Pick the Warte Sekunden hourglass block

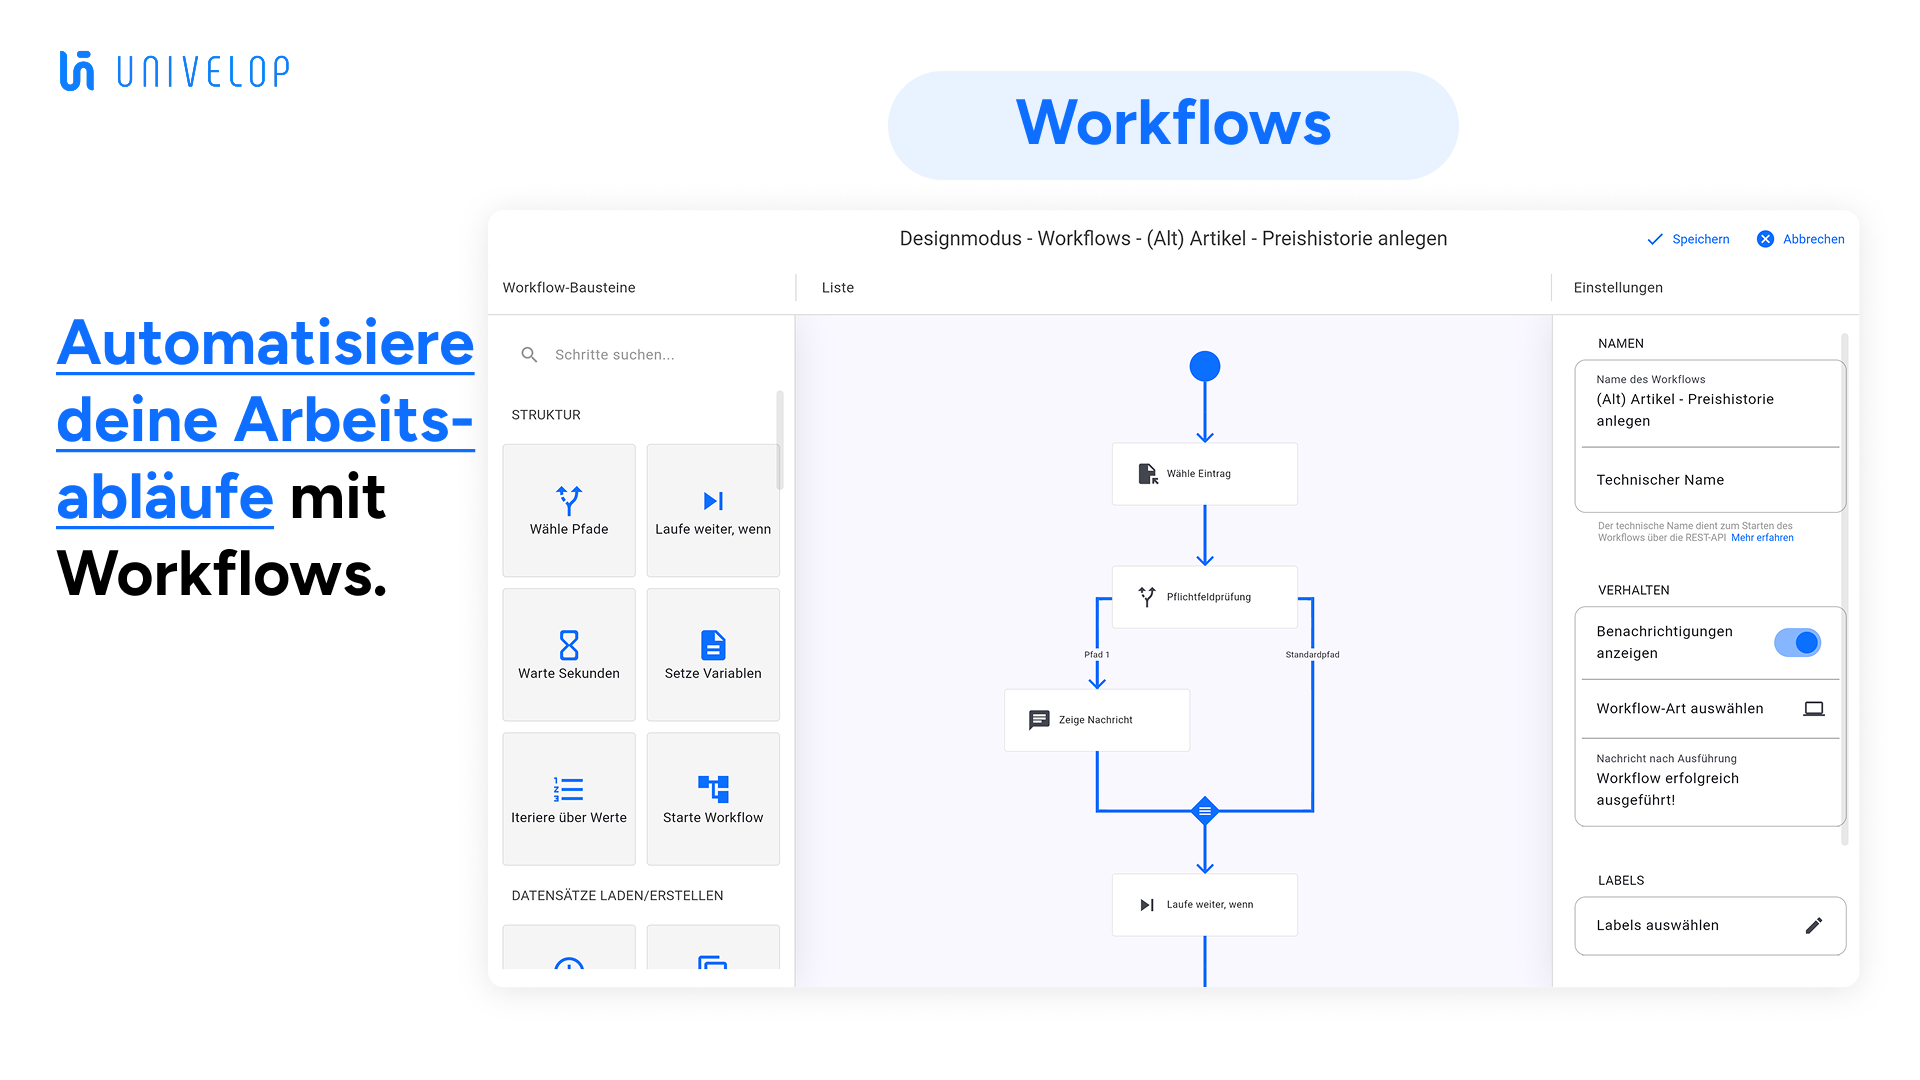(x=569, y=654)
